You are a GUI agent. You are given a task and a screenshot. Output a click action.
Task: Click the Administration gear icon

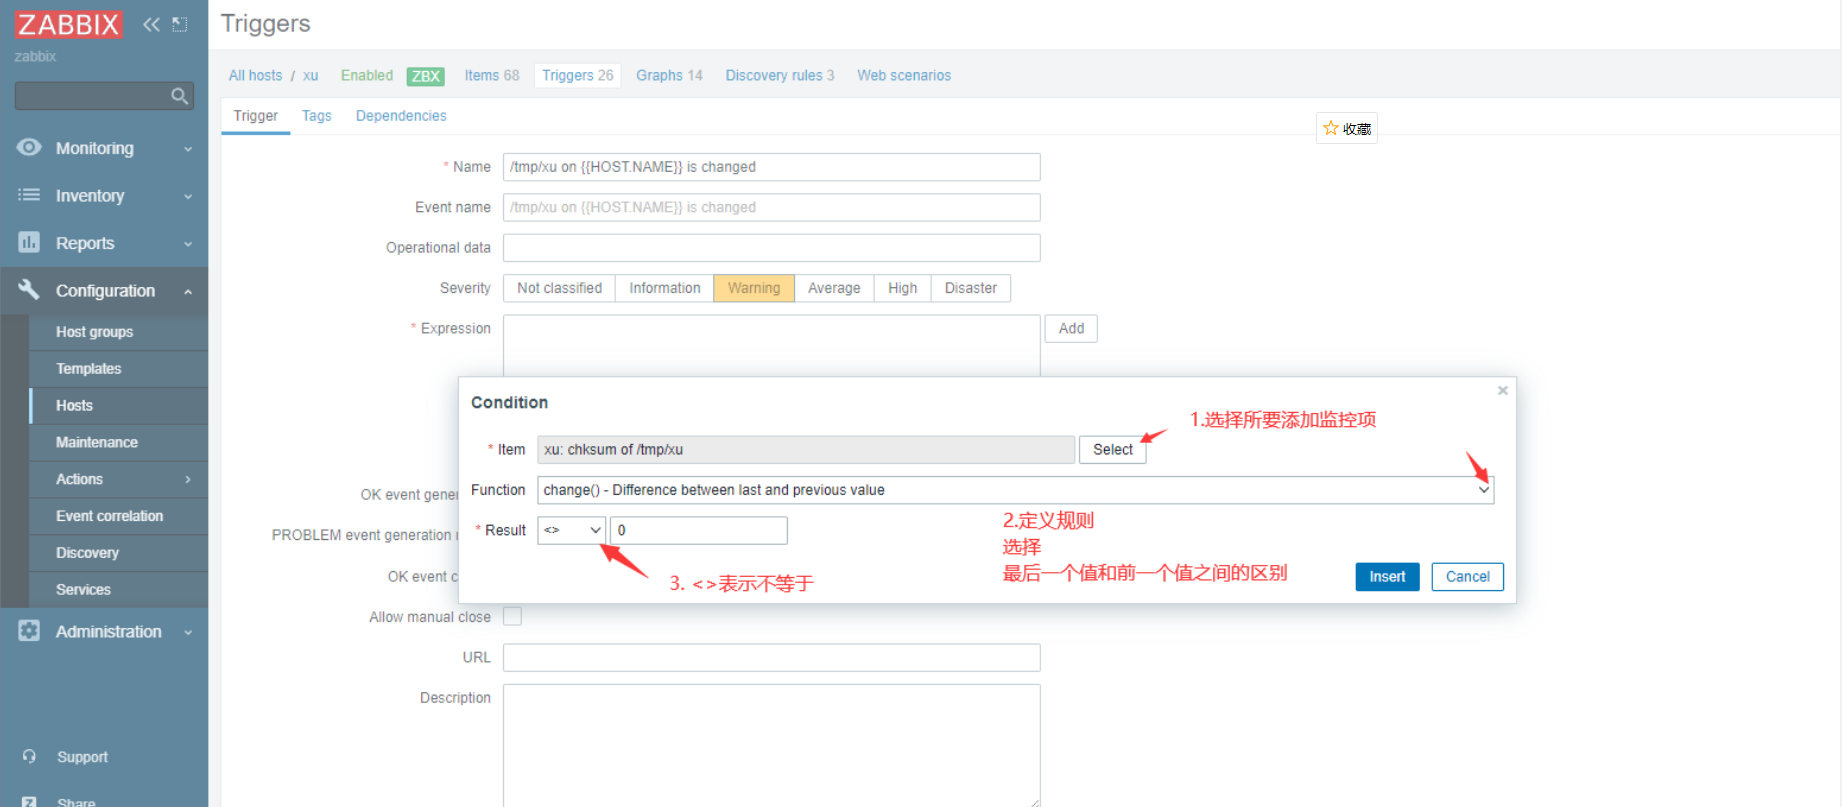29,631
